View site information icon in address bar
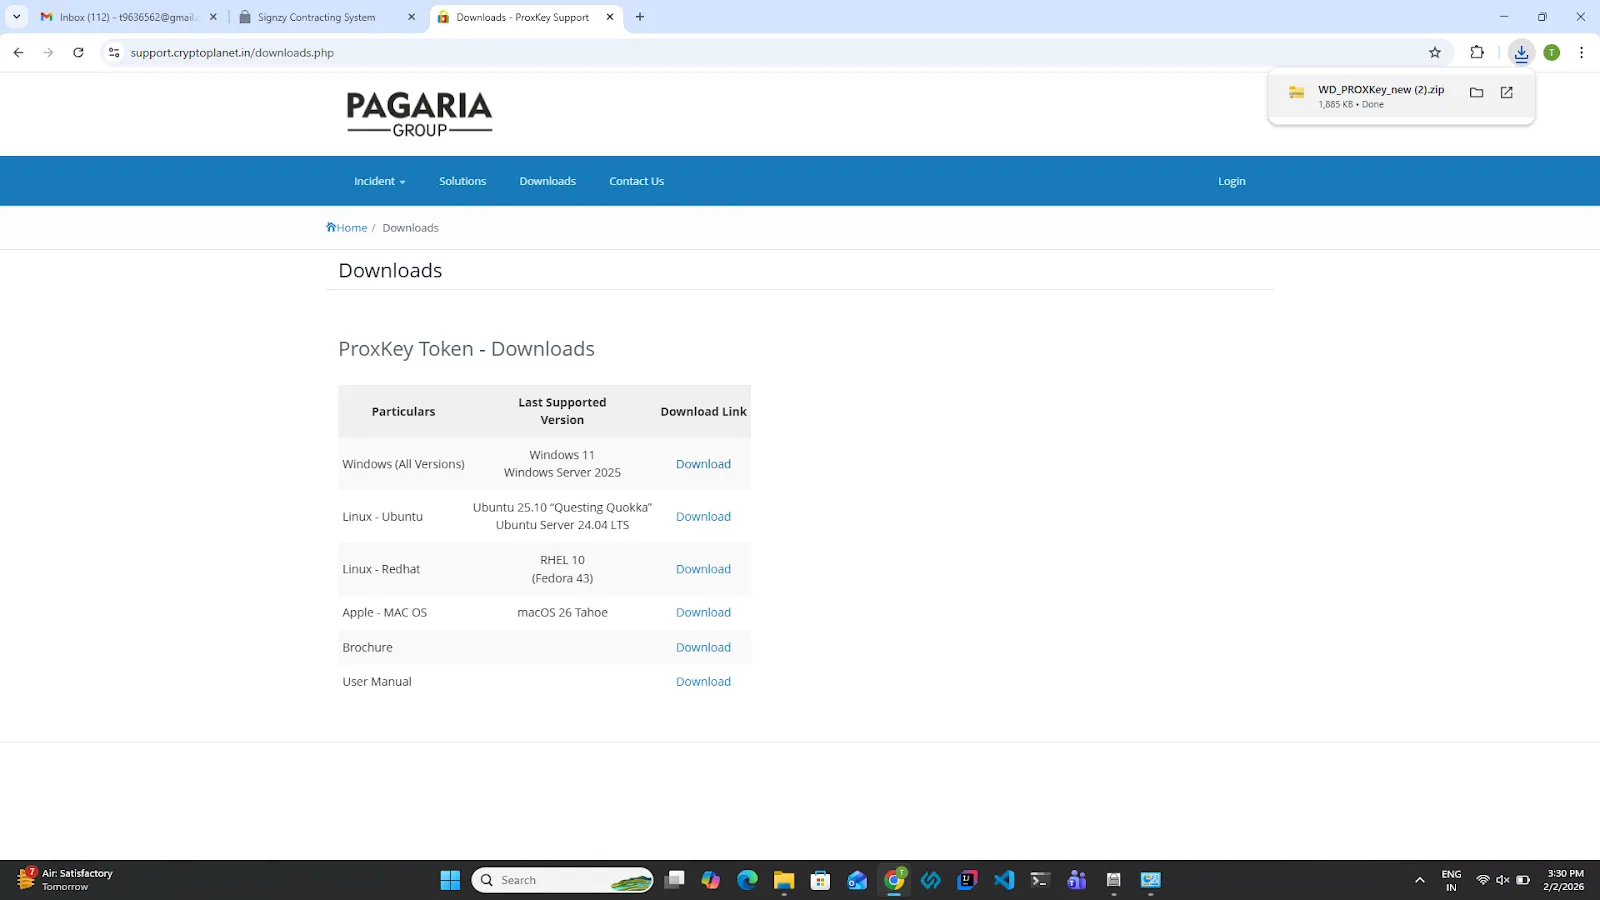The height and width of the screenshot is (900, 1600). (114, 53)
